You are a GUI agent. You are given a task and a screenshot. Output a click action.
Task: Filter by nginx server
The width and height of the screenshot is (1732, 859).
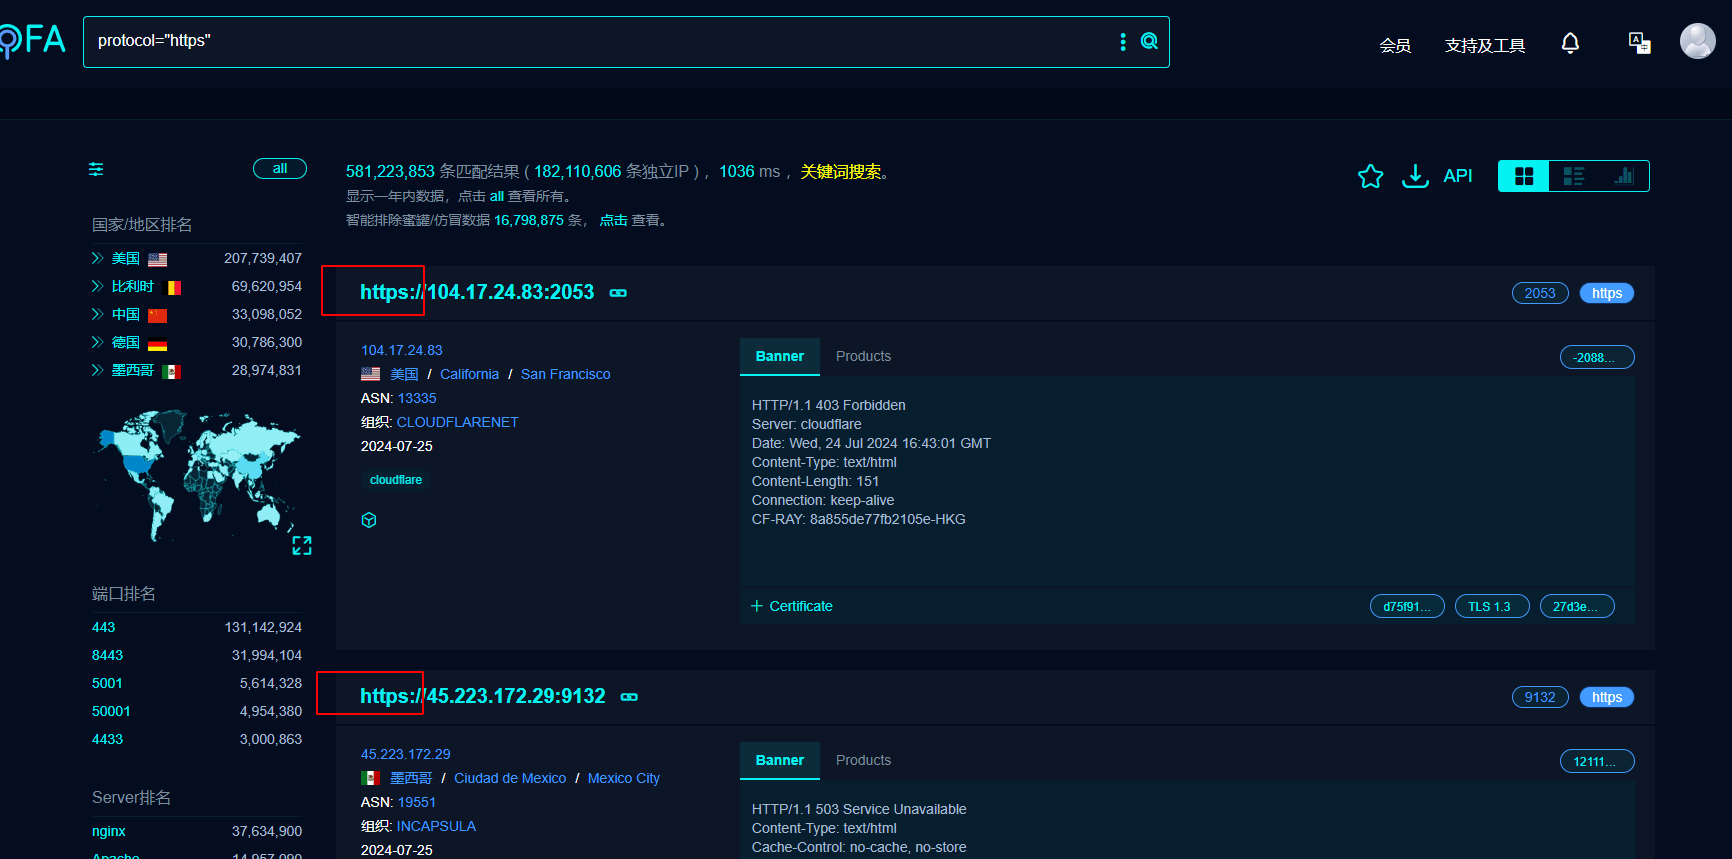[x=109, y=831]
